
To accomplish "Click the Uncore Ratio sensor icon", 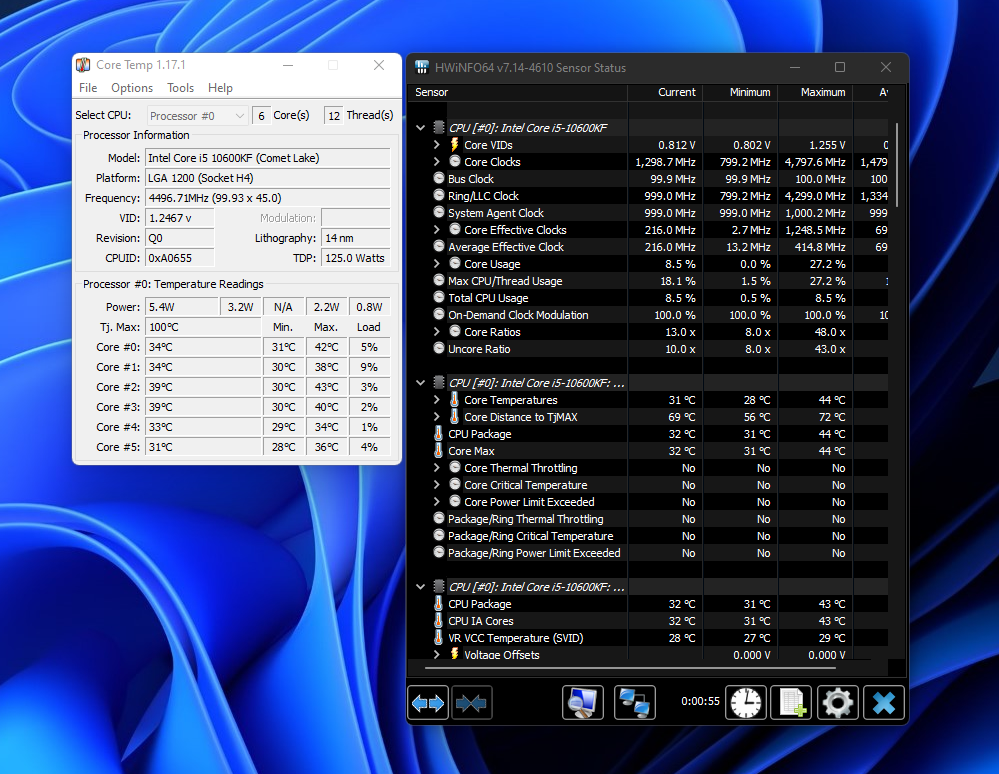I will (439, 348).
